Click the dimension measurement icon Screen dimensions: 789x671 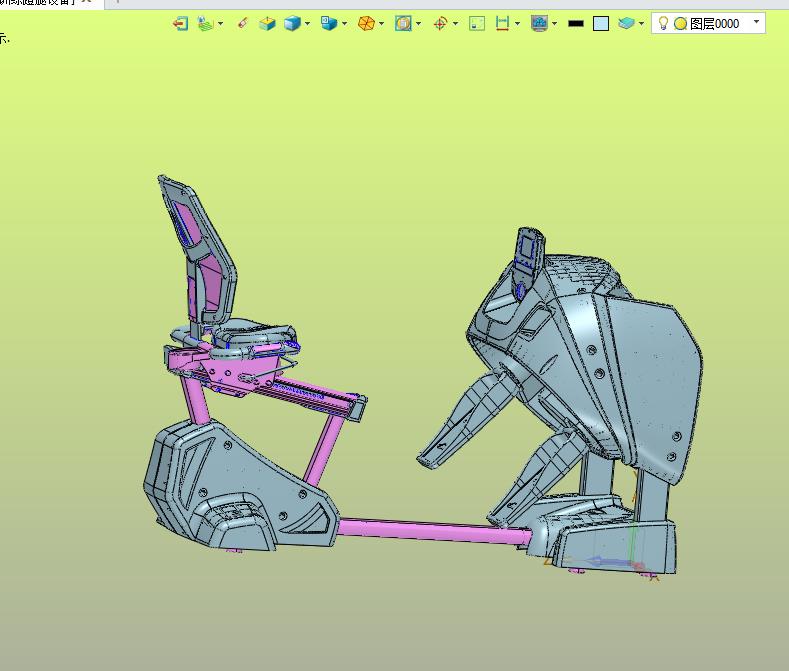[502, 24]
